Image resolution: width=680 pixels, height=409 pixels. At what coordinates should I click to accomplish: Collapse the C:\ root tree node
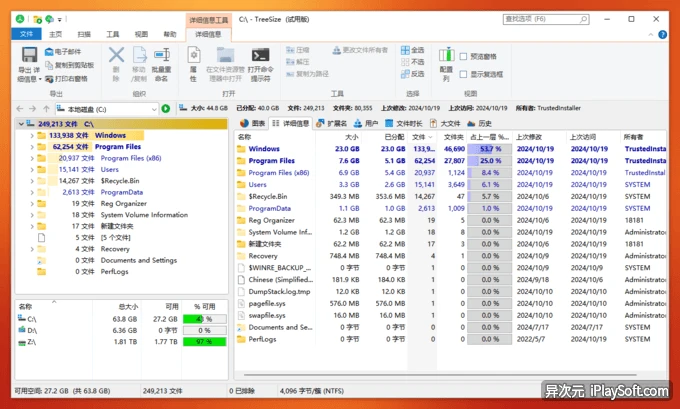[21, 124]
